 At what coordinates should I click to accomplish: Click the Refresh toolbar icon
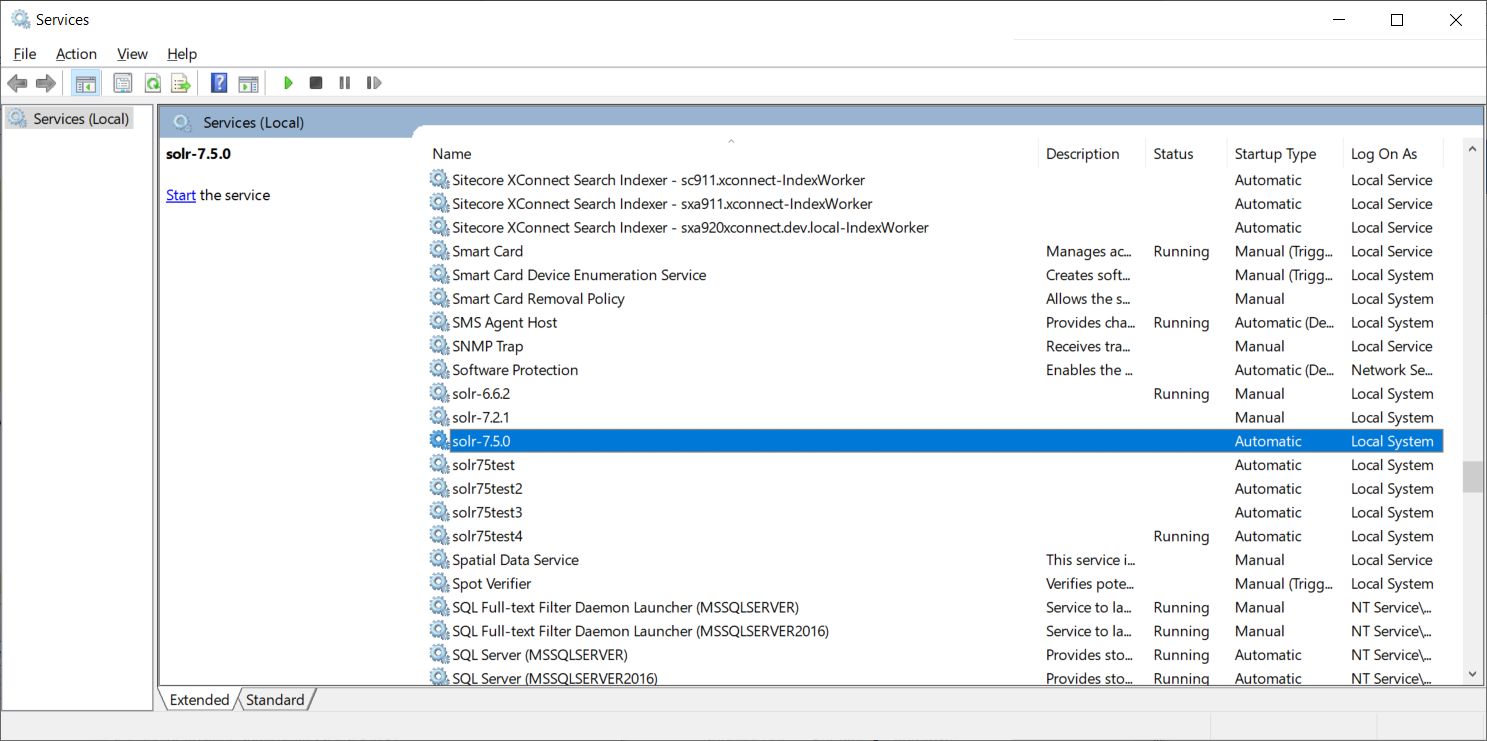[152, 83]
